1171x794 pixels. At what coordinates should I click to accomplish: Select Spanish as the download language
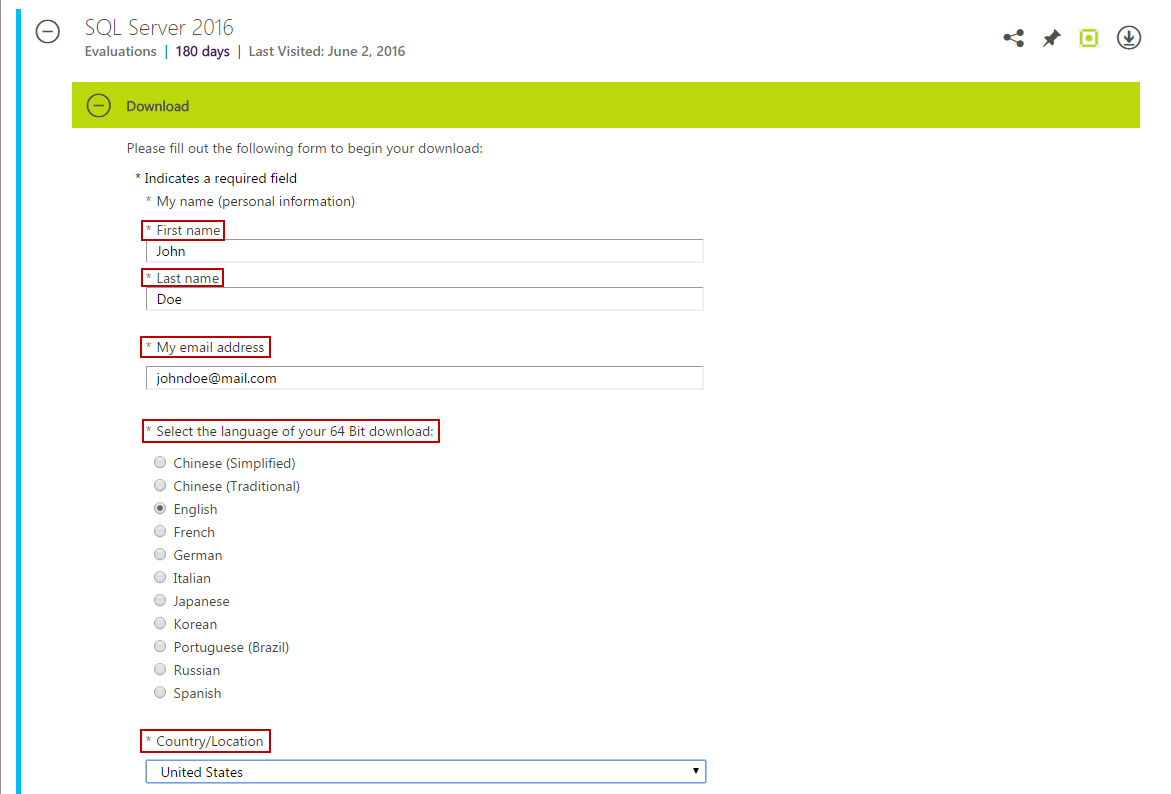(x=160, y=692)
